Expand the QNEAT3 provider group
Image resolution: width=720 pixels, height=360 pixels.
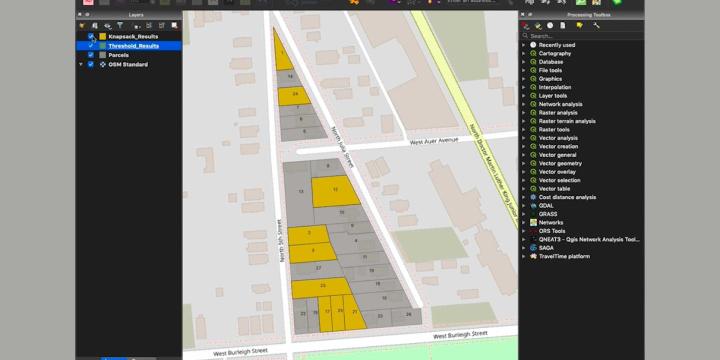click(523, 239)
